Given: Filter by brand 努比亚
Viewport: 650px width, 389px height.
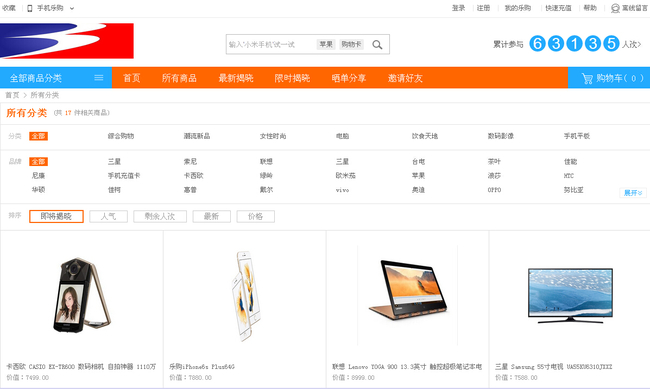Looking at the screenshot, I should pyautogui.click(x=574, y=190).
